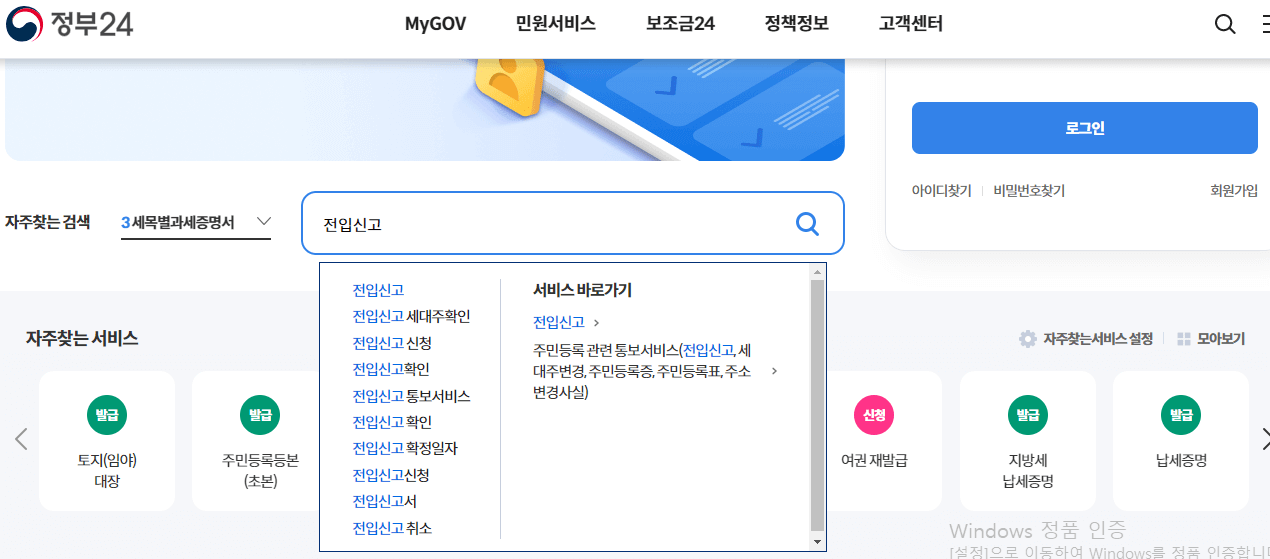The height and width of the screenshot is (559, 1270).
Task: Click the 발급 badge on 납세증명
Action: click(x=1181, y=414)
